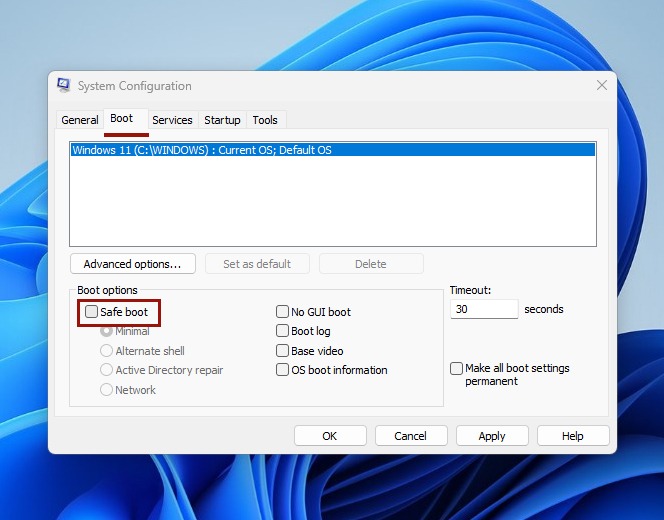The image size is (664, 520).
Task: Click the Timeout seconds input field
Action: pyautogui.click(x=484, y=309)
